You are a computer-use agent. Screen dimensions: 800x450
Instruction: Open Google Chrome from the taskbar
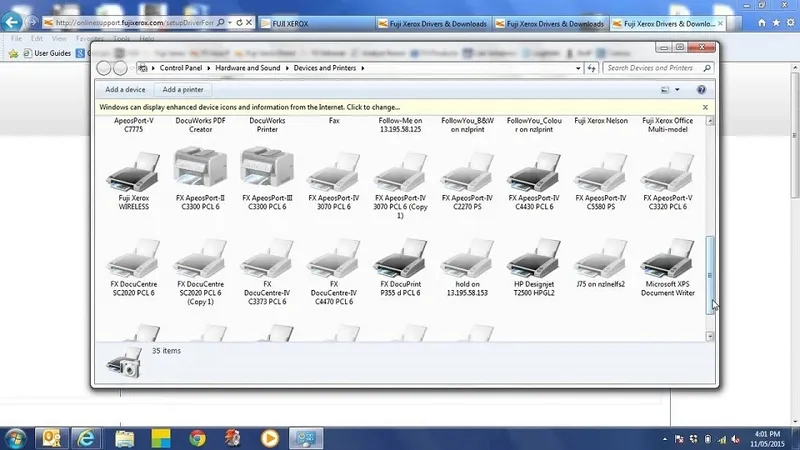click(x=198, y=438)
